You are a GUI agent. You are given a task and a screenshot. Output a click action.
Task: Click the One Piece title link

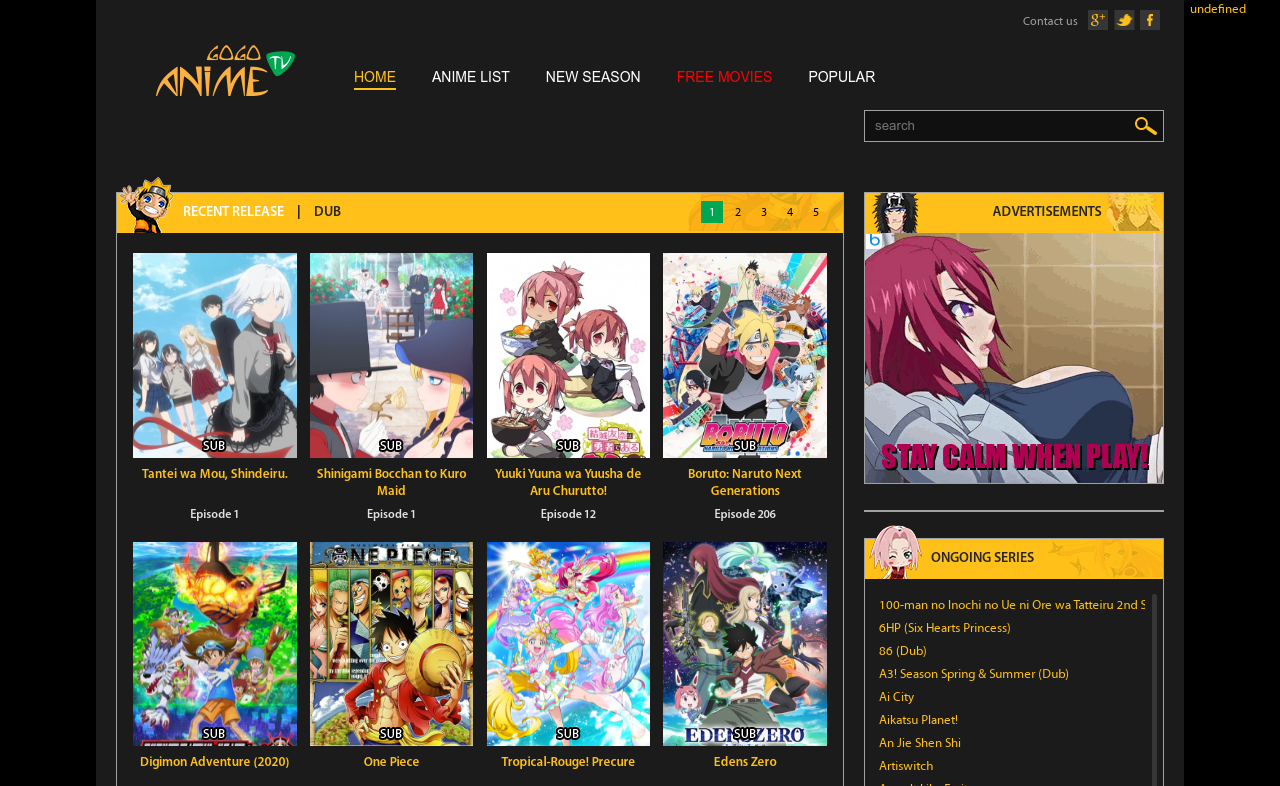[391, 762]
